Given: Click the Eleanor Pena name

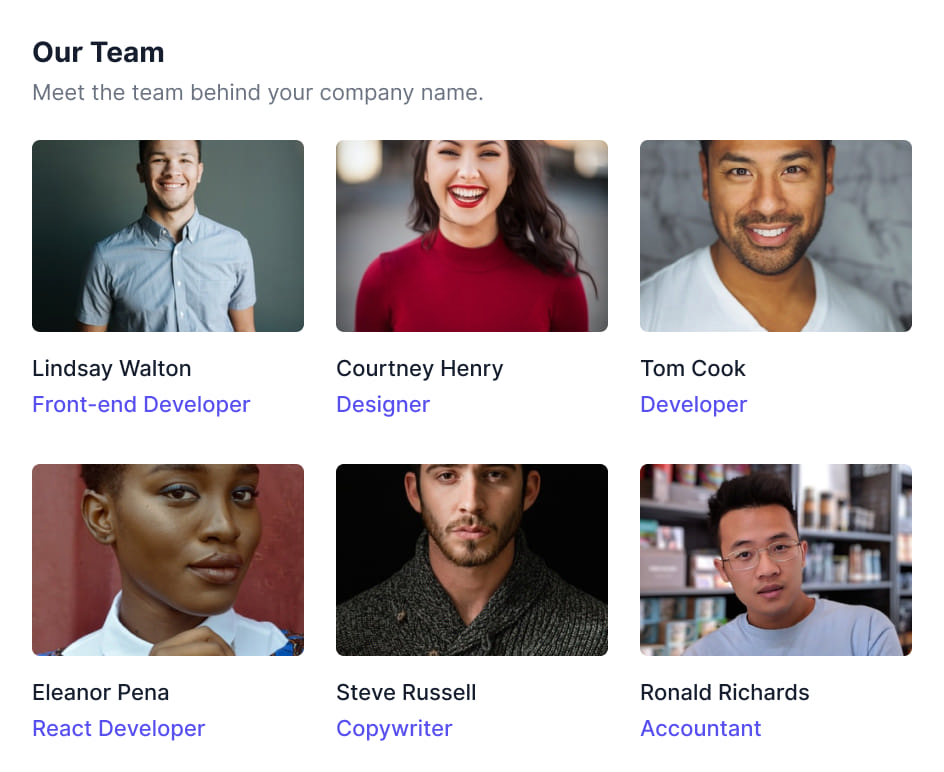Looking at the screenshot, I should pos(100,692).
